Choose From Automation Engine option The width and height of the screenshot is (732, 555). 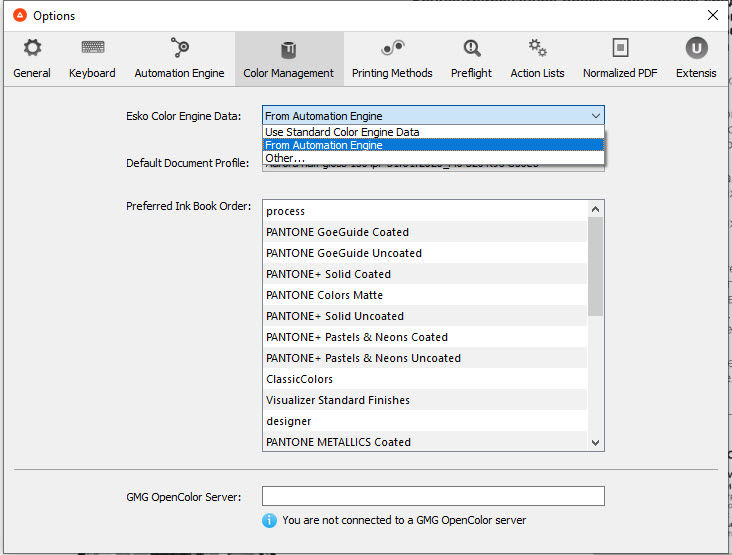433,145
